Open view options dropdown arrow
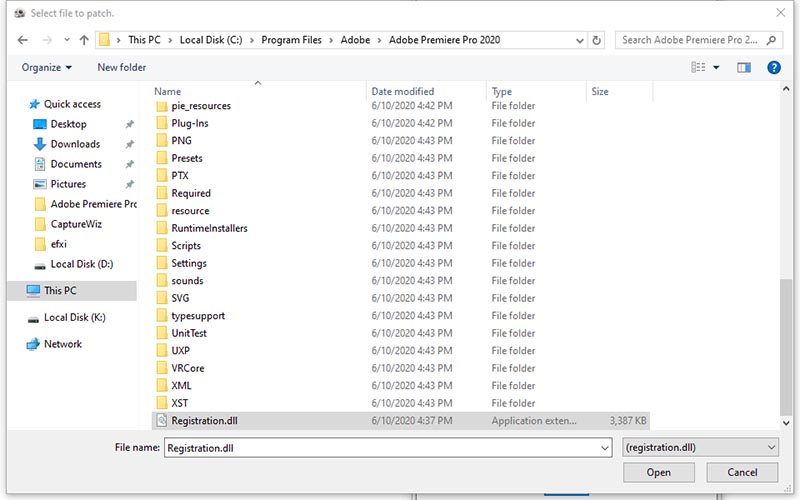 click(716, 67)
